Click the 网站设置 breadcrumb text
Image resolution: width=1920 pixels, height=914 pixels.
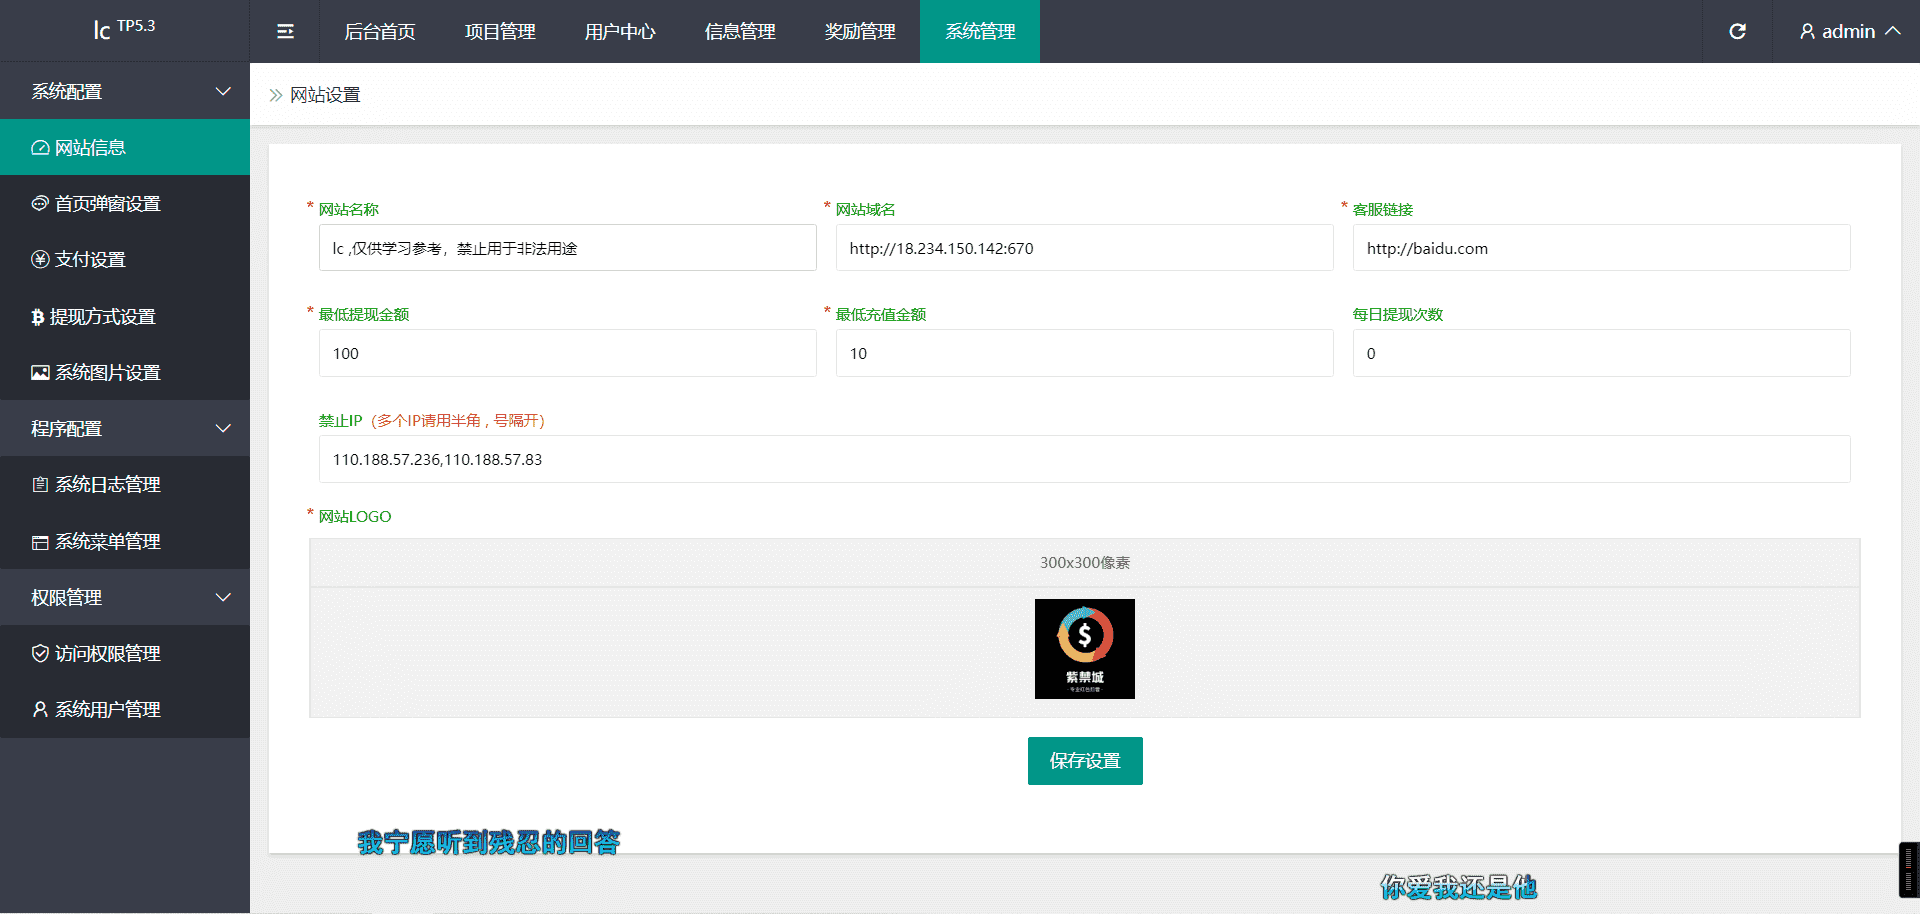(325, 95)
